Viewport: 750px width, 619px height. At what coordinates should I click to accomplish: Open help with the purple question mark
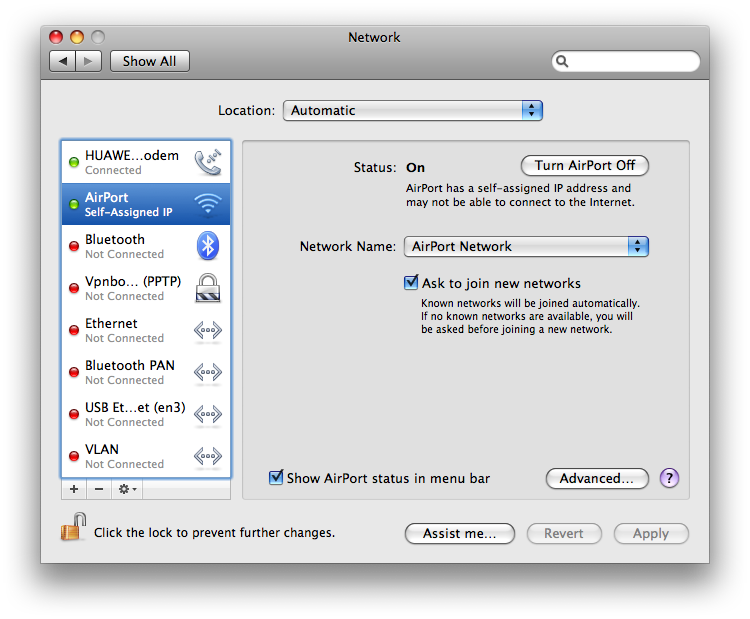click(x=669, y=478)
